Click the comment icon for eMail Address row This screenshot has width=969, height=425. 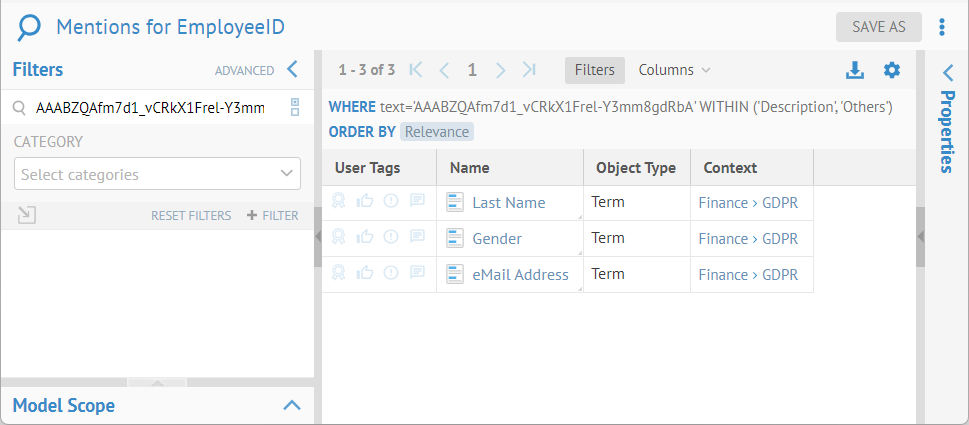click(417, 272)
